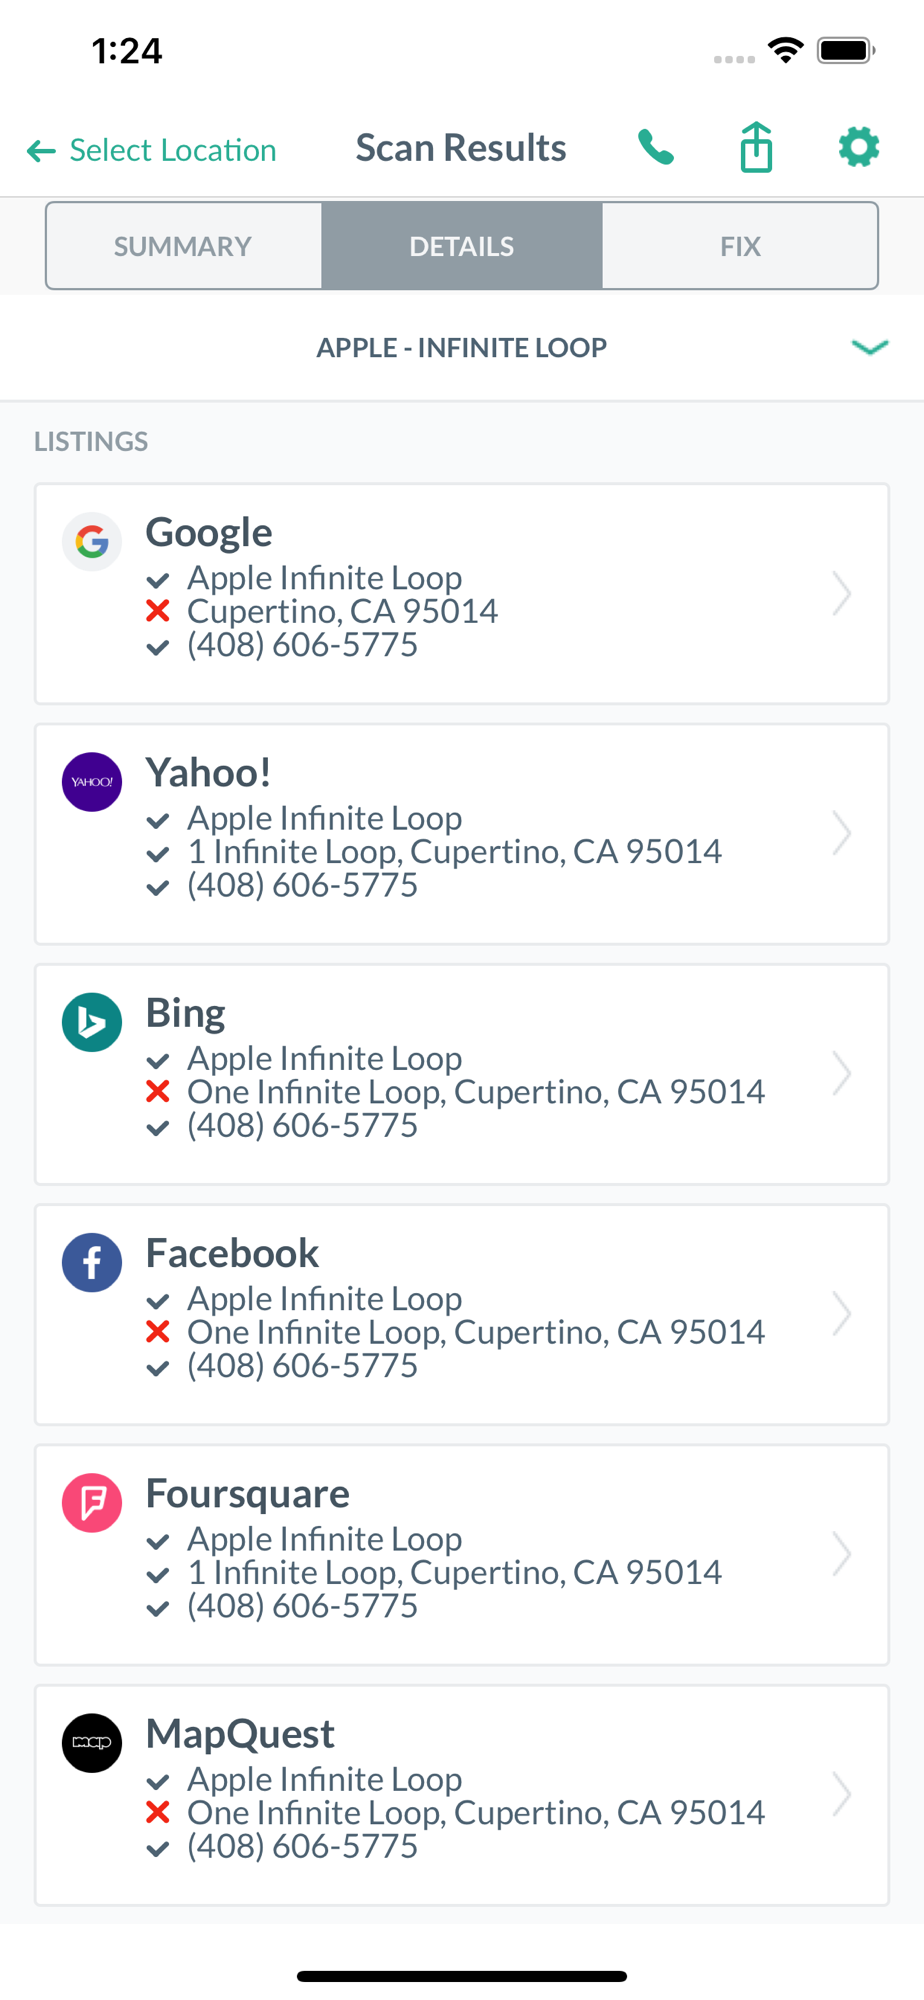Image resolution: width=924 pixels, height=2000 pixels.
Task: Switch to the FIX tab
Action: (740, 246)
